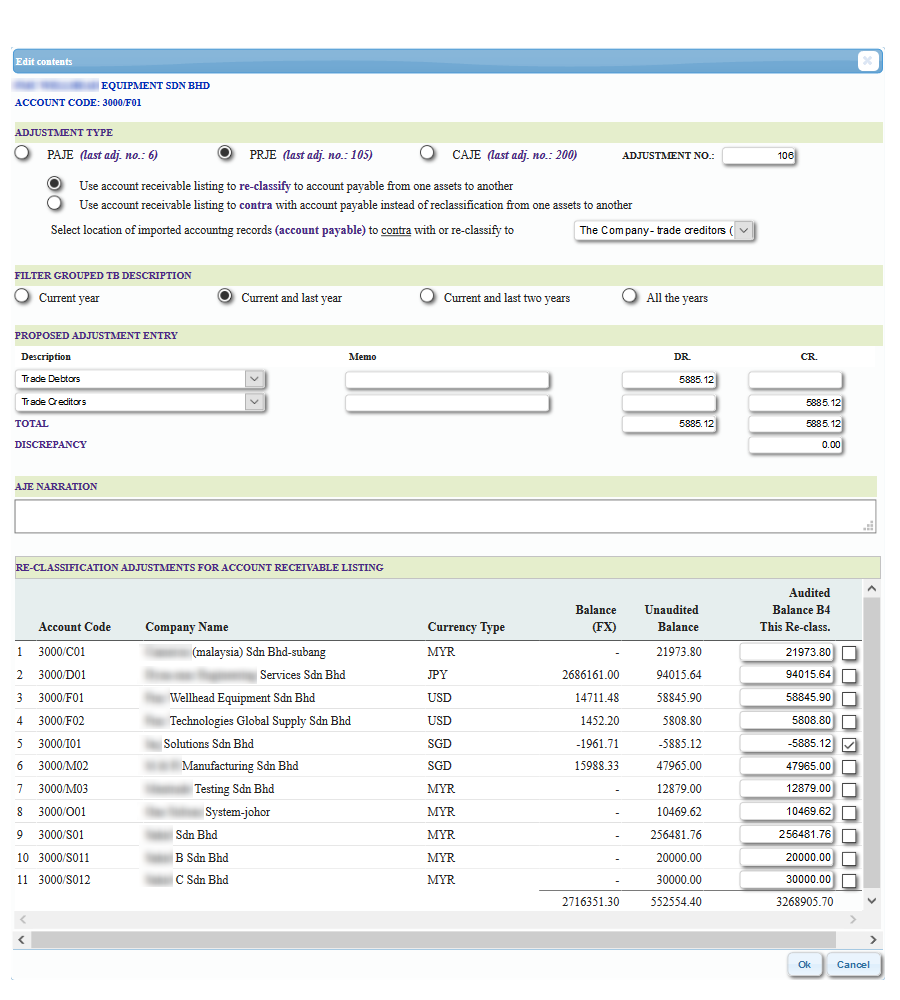Open the Trade Debtors description dropdown

pos(254,379)
